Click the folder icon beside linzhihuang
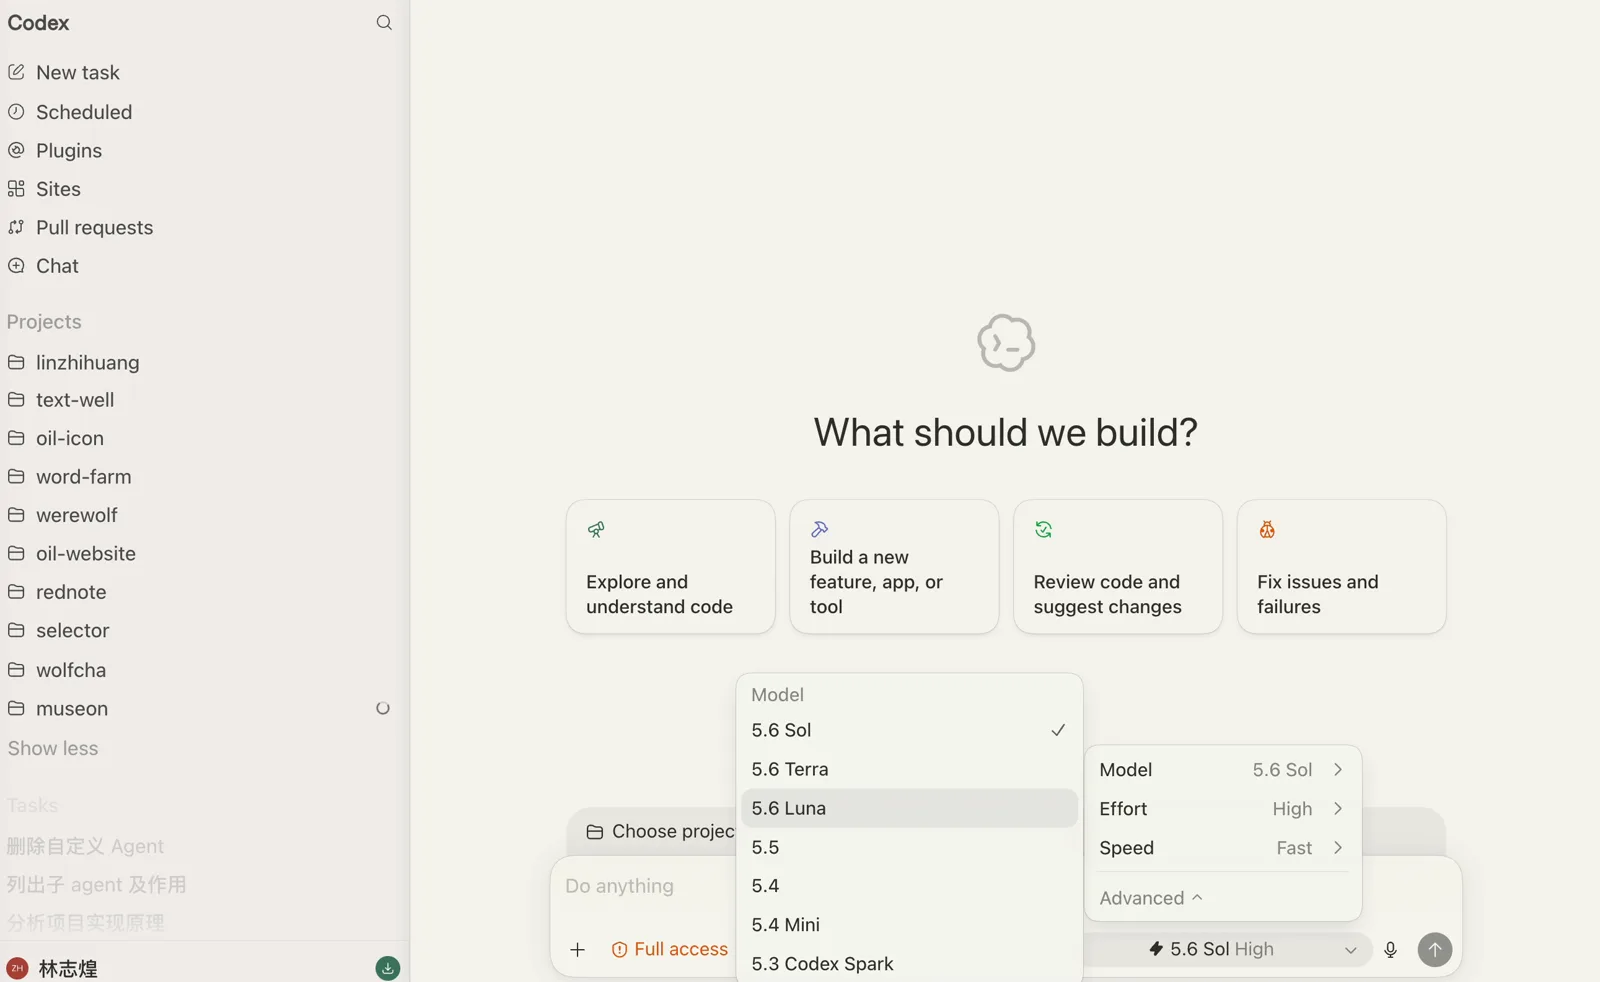 point(16,362)
